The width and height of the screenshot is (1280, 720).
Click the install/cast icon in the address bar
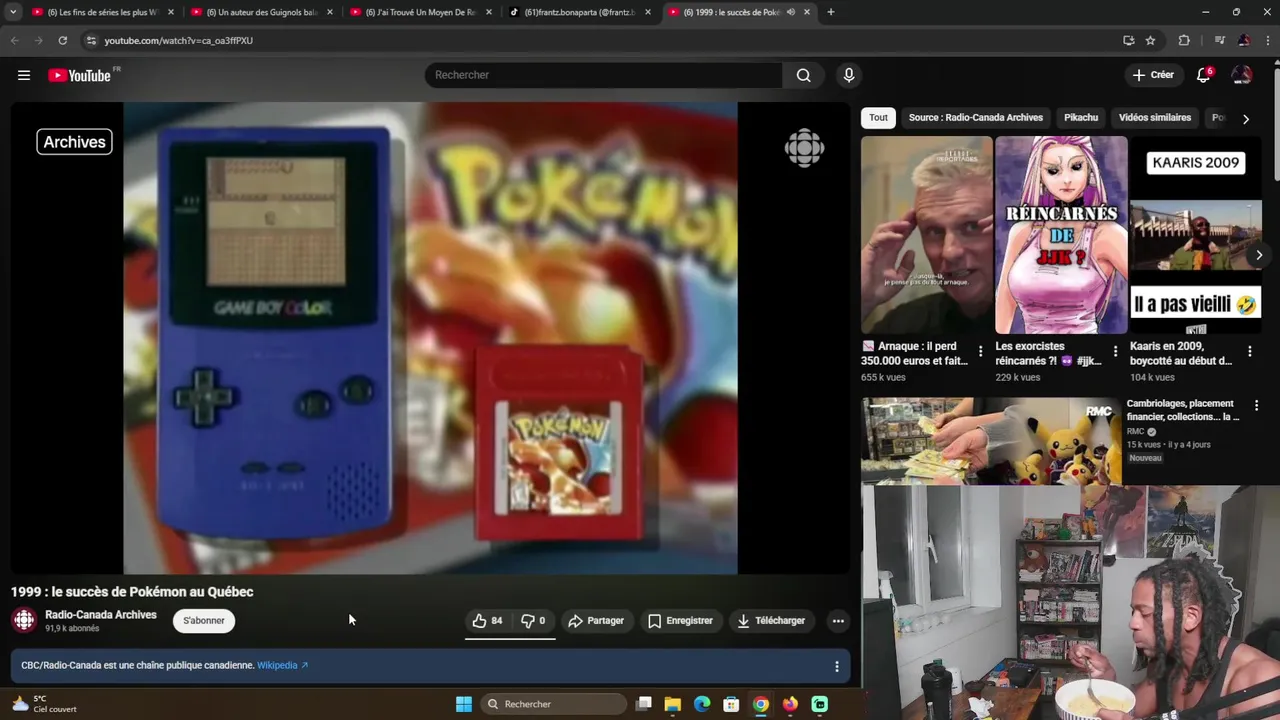(x=1129, y=40)
